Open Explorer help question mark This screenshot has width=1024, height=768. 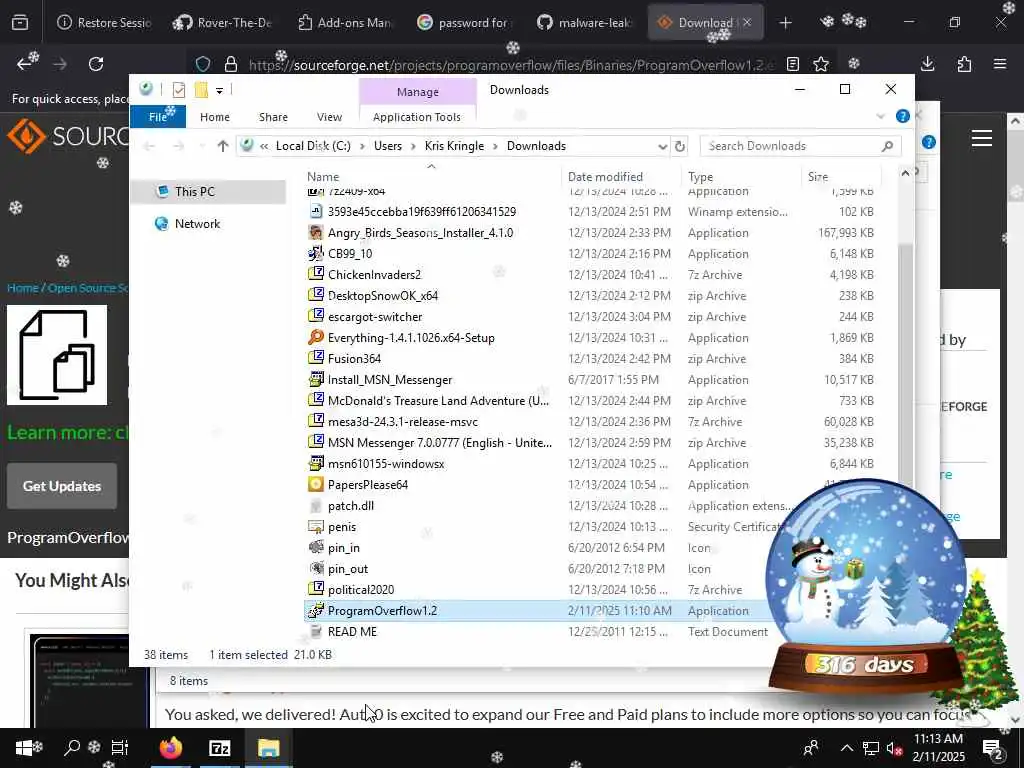pyautogui.click(x=903, y=116)
